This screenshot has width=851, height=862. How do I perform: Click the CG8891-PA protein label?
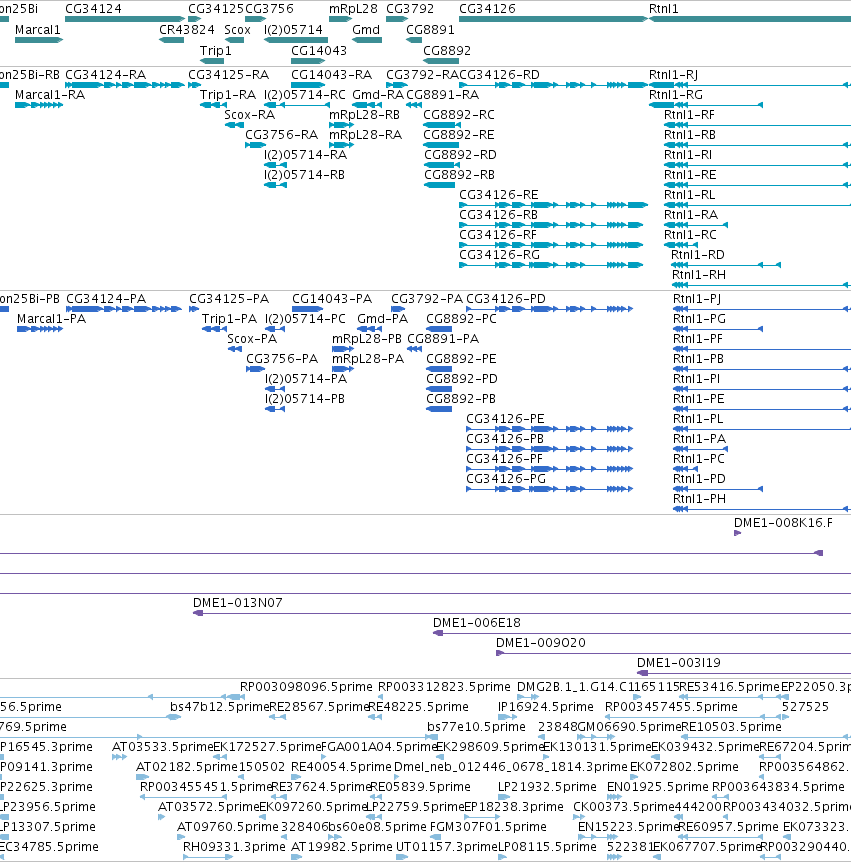tap(443, 339)
